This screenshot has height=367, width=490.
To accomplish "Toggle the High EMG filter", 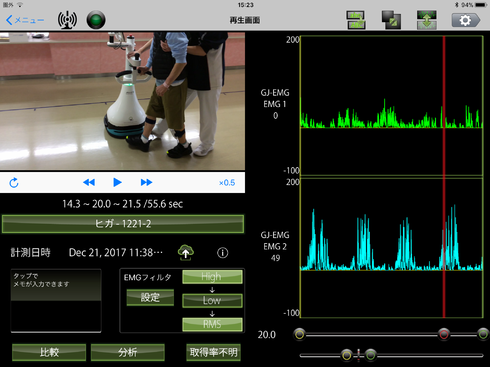I will pyautogui.click(x=212, y=277).
